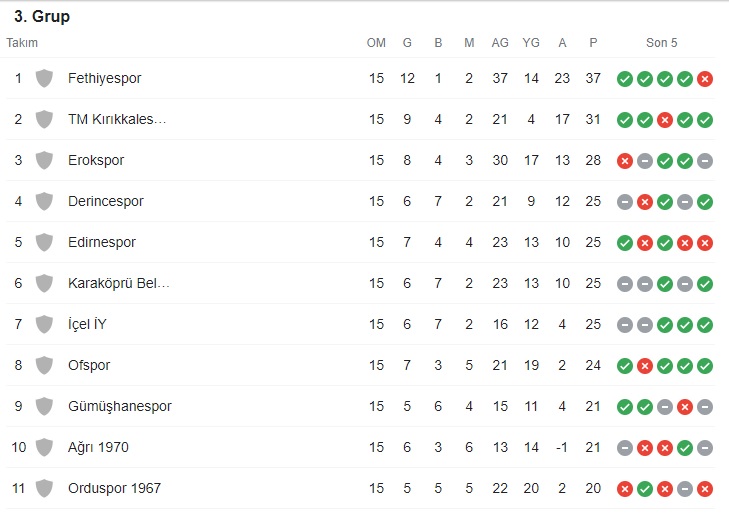Click the Edirnespor team shield icon
This screenshot has width=729, height=515.
coord(44,243)
